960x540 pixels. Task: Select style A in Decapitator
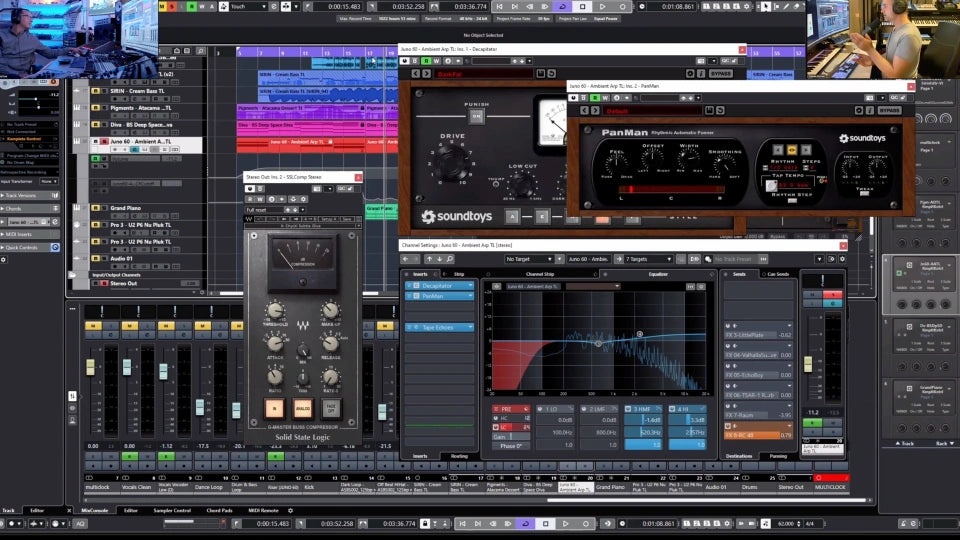(512, 216)
